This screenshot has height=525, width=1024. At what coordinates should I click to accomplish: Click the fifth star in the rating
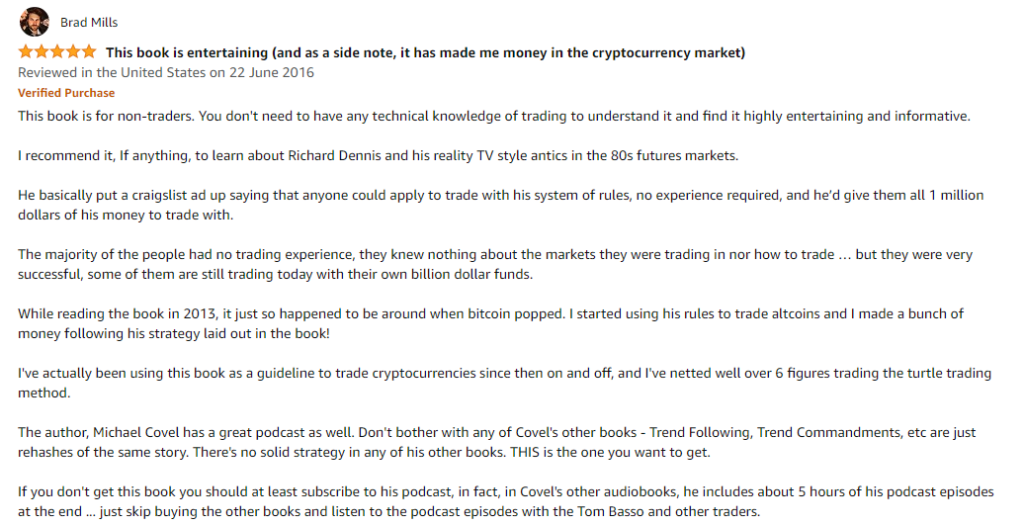(88, 52)
